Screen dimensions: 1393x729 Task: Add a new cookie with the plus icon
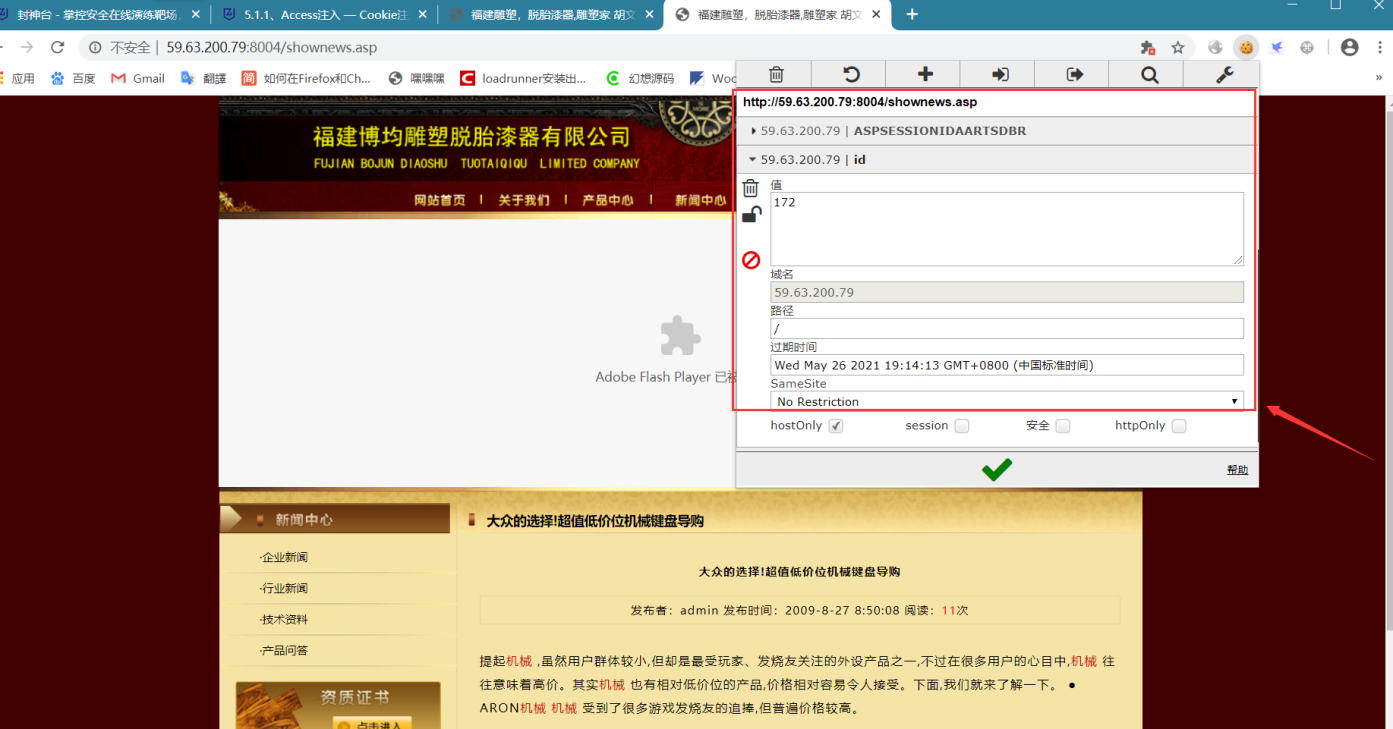[925, 74]
